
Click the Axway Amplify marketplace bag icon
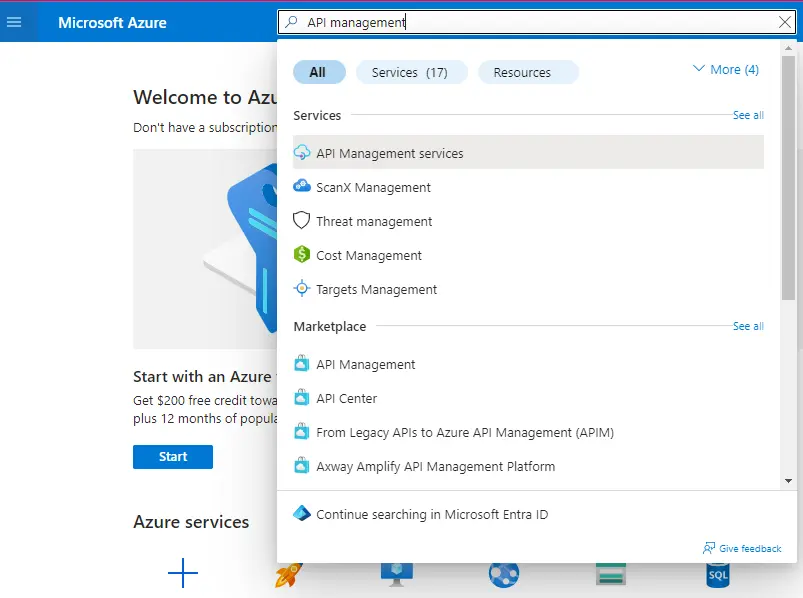302,466
